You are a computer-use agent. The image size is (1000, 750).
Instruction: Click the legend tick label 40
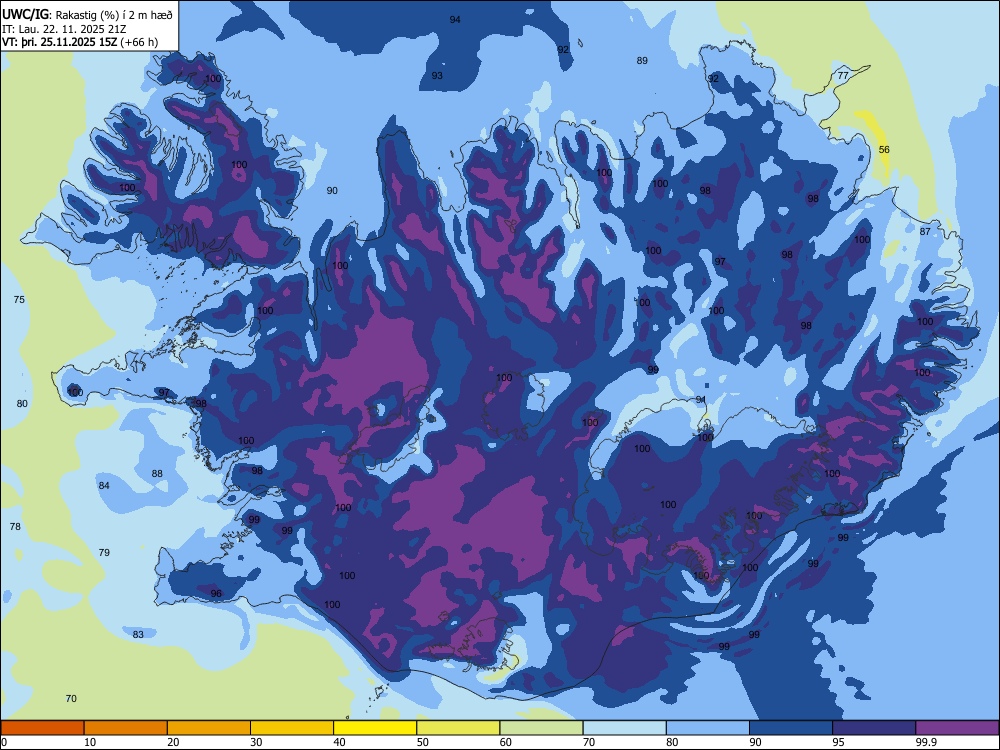pos(339,742)
